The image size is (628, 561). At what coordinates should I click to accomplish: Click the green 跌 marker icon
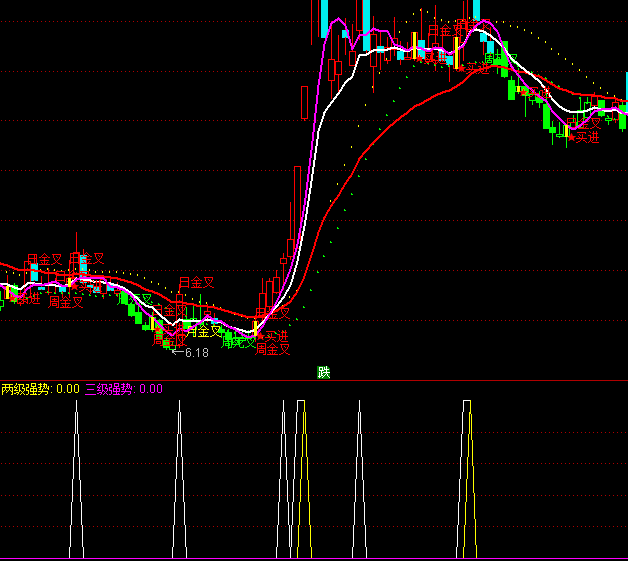(x=323, y=372)
